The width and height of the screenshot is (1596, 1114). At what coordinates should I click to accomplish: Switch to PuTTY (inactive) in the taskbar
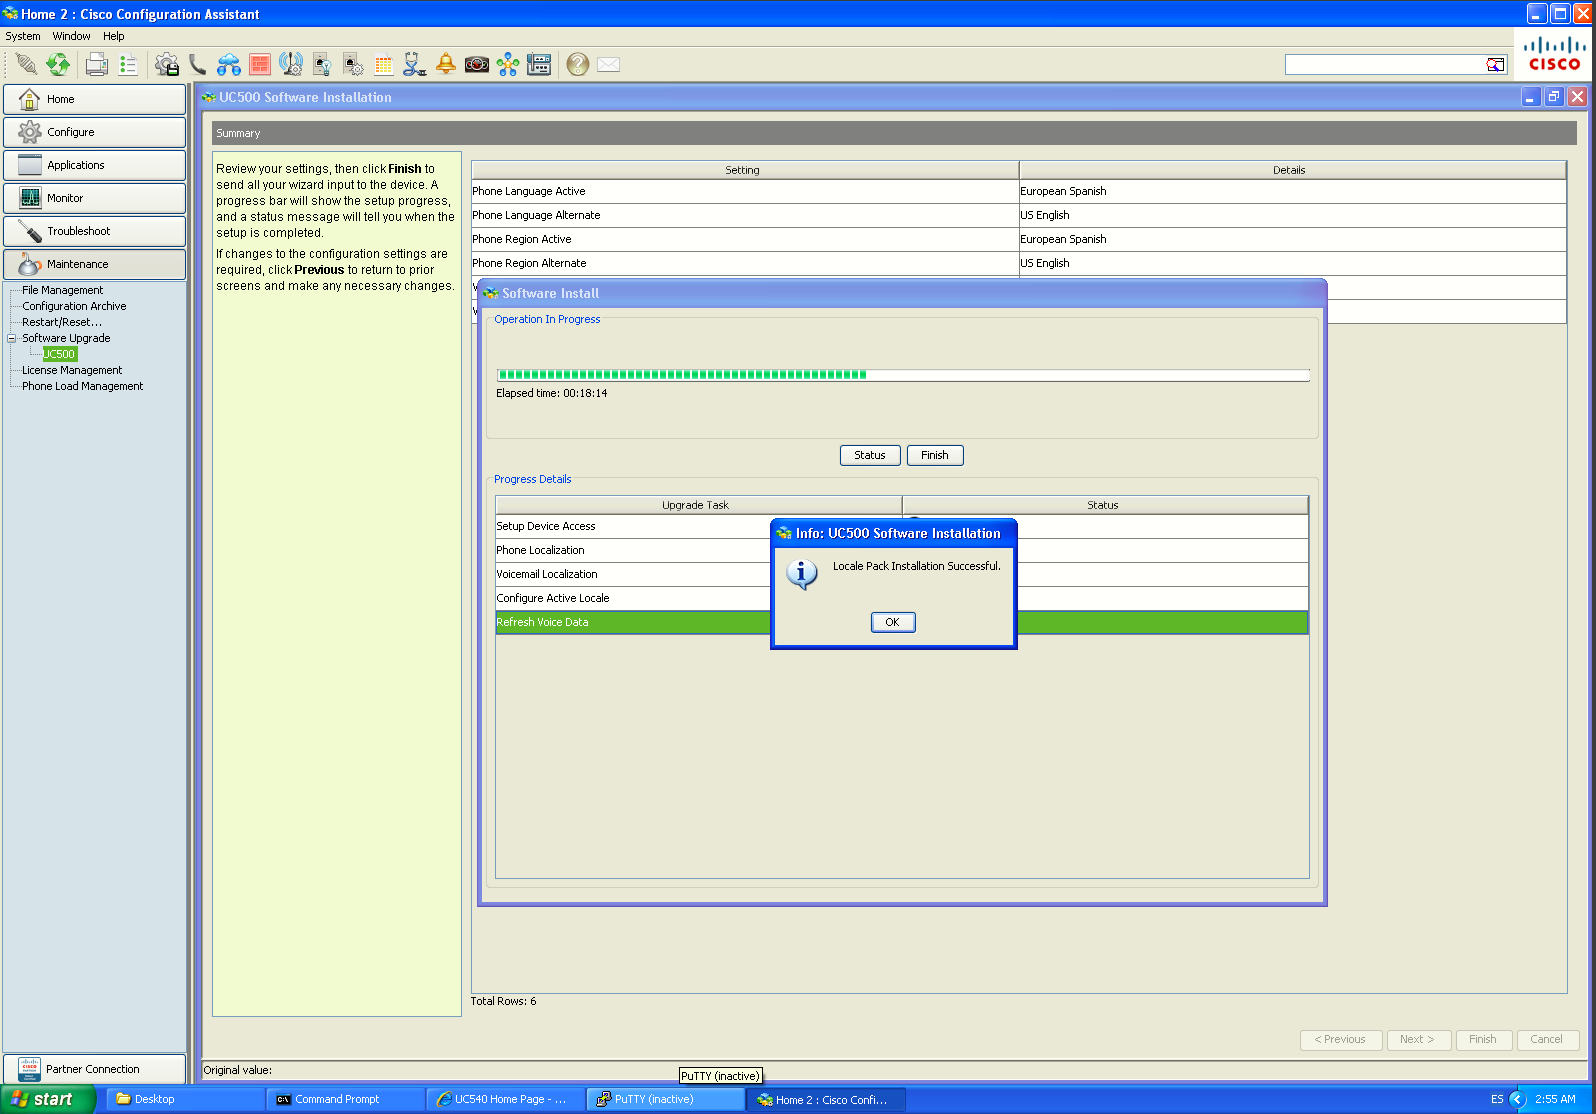[x=665, y=1099]
